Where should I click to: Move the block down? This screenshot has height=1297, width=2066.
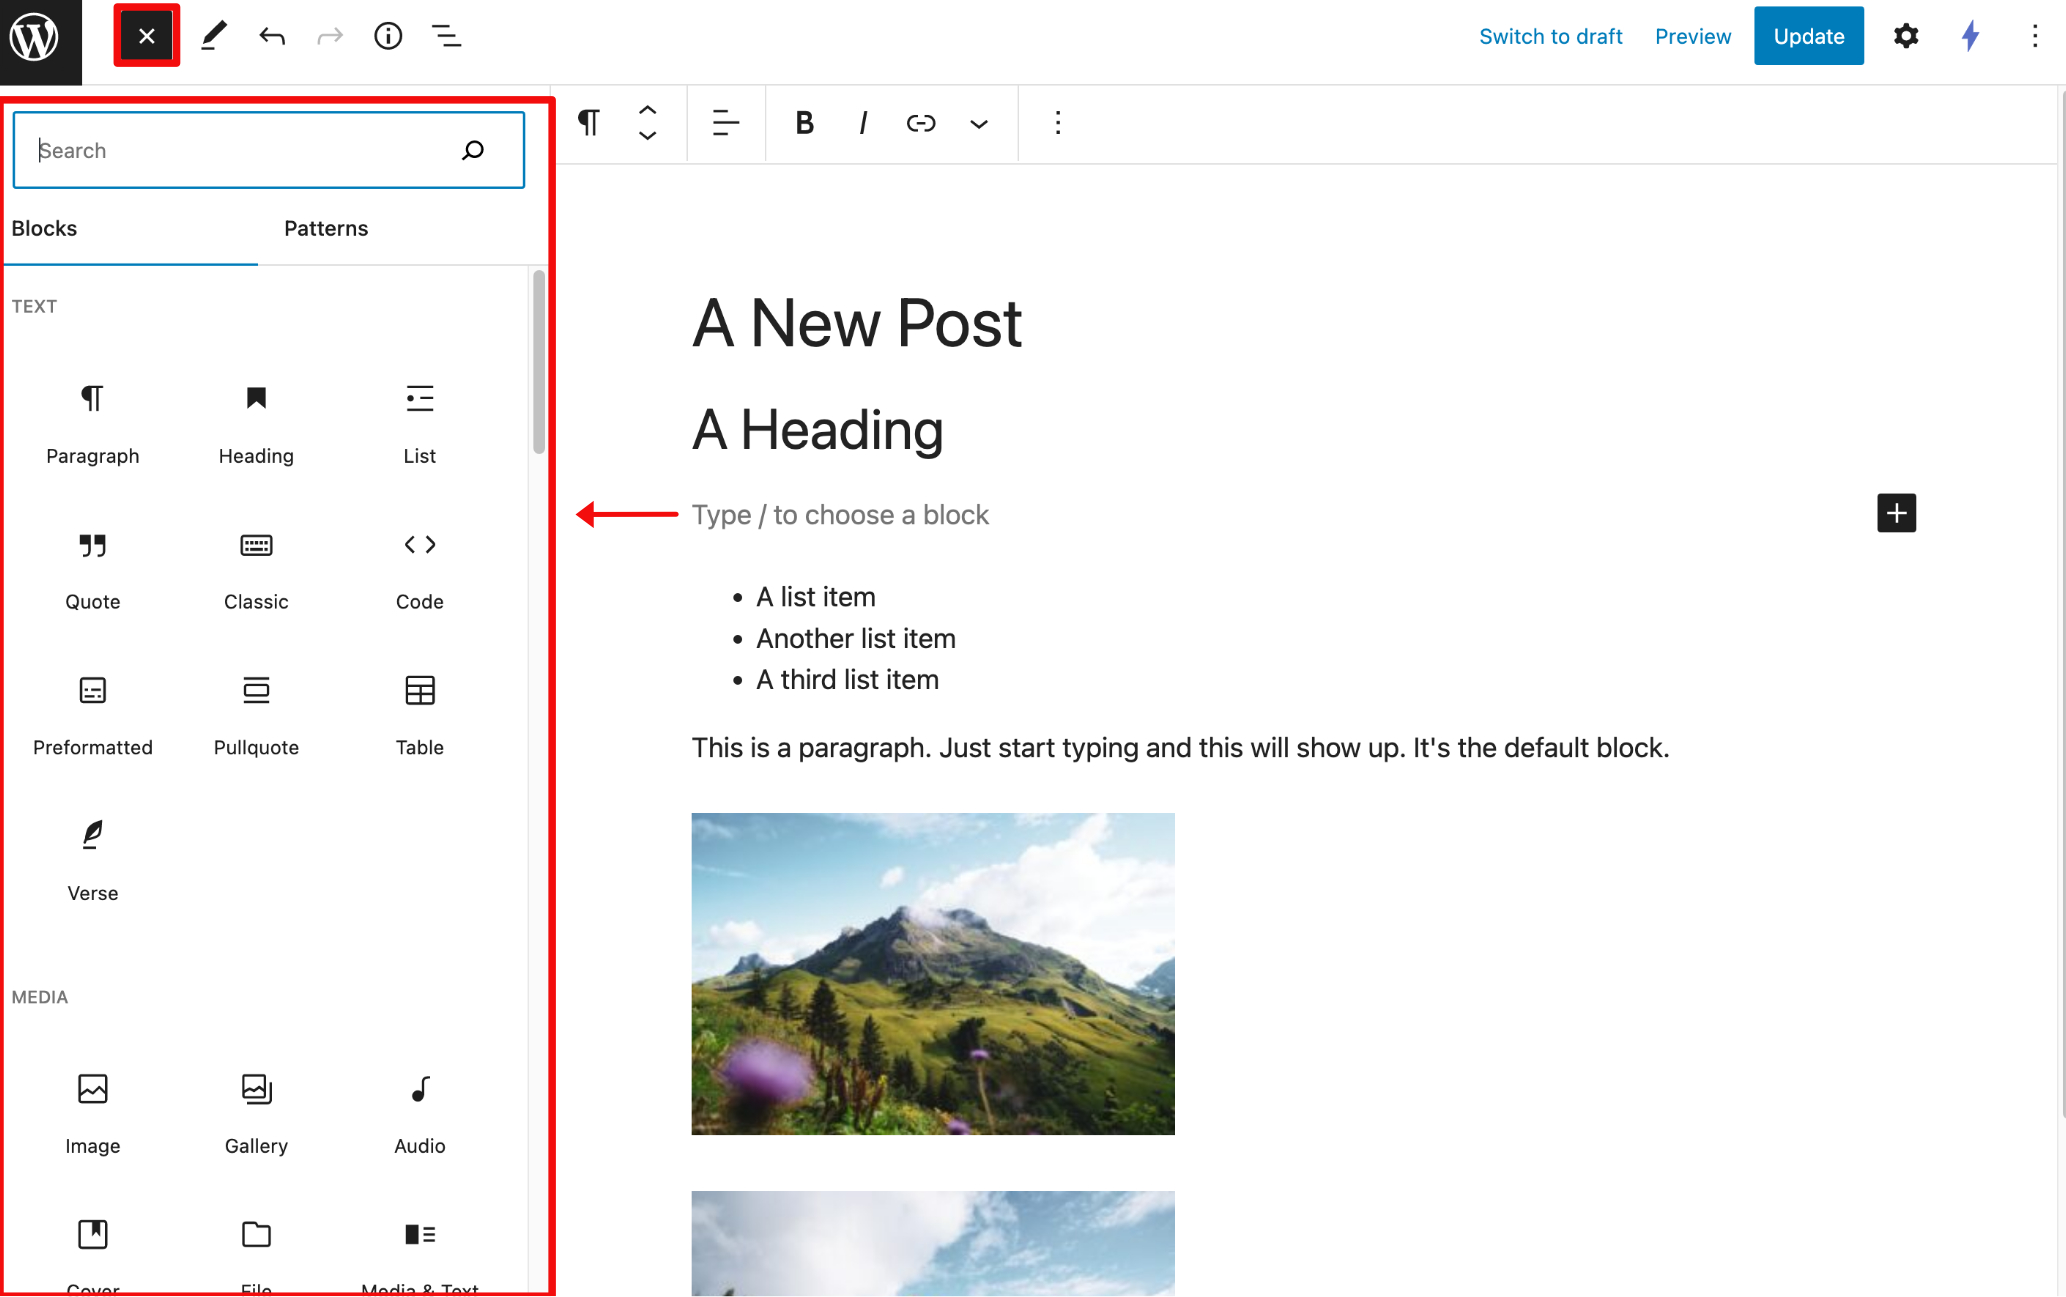pos(648,136)
